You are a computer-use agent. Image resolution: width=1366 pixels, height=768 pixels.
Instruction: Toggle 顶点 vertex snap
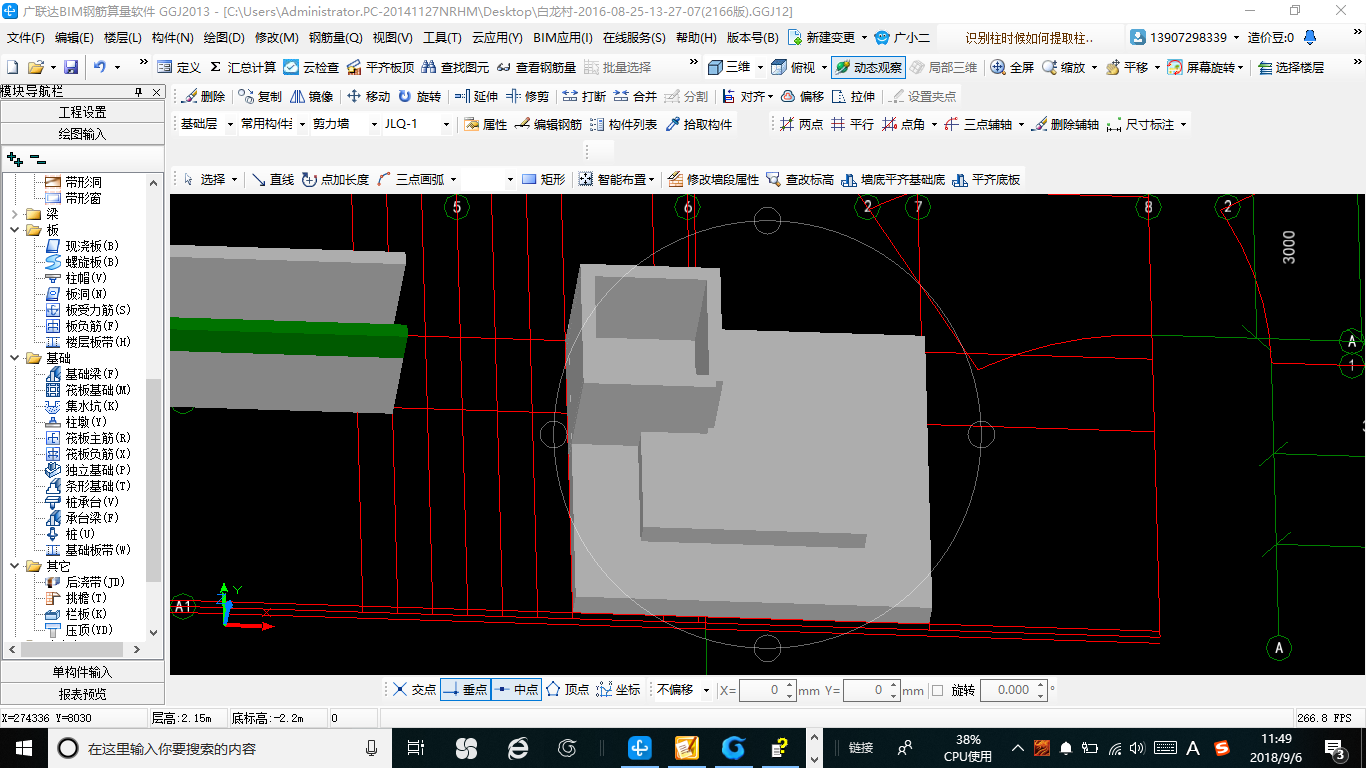(x=567, y=690)
